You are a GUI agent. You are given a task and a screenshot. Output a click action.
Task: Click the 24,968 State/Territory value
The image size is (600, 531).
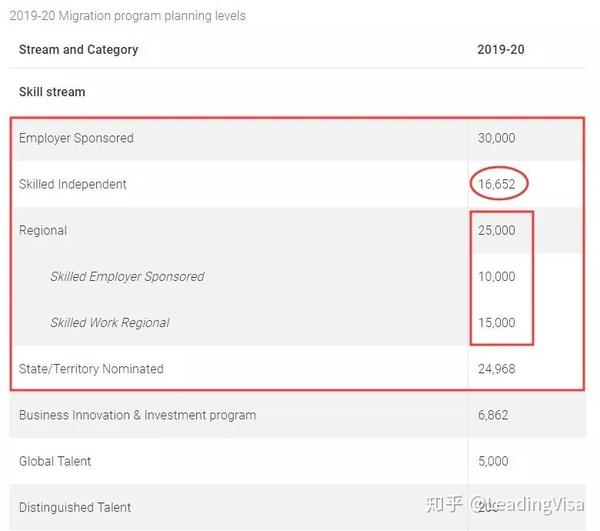(496, 369)
